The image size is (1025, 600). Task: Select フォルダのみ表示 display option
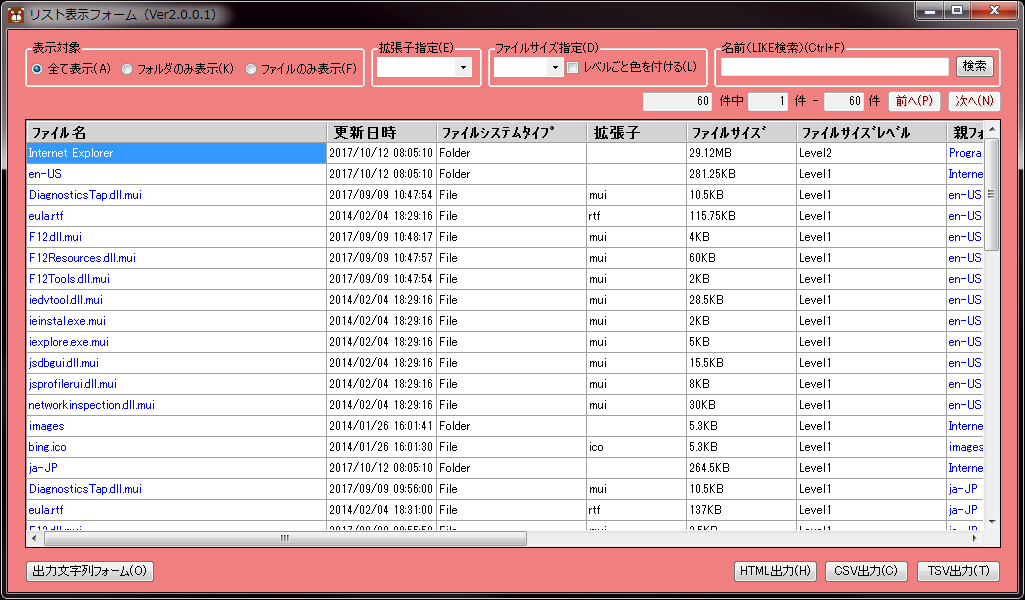pos(127,68)
